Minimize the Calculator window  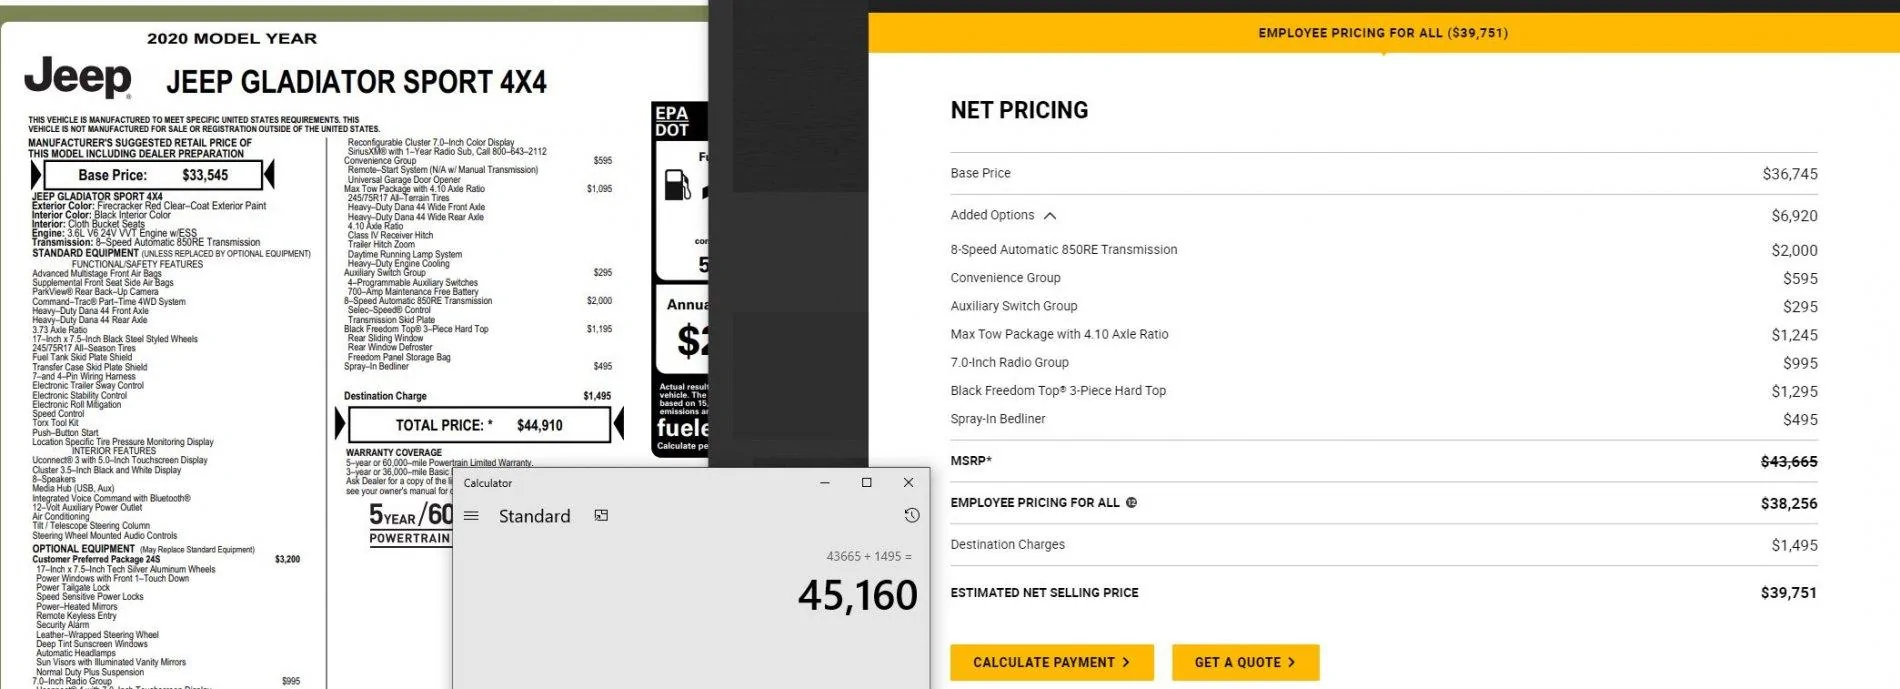(825, 483)
